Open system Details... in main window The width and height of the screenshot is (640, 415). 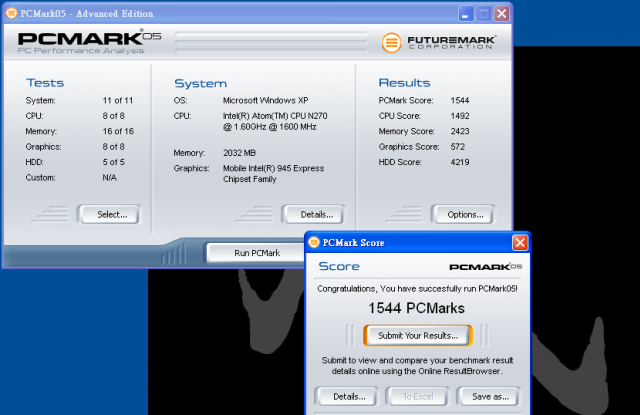click(x=313, y=214)
